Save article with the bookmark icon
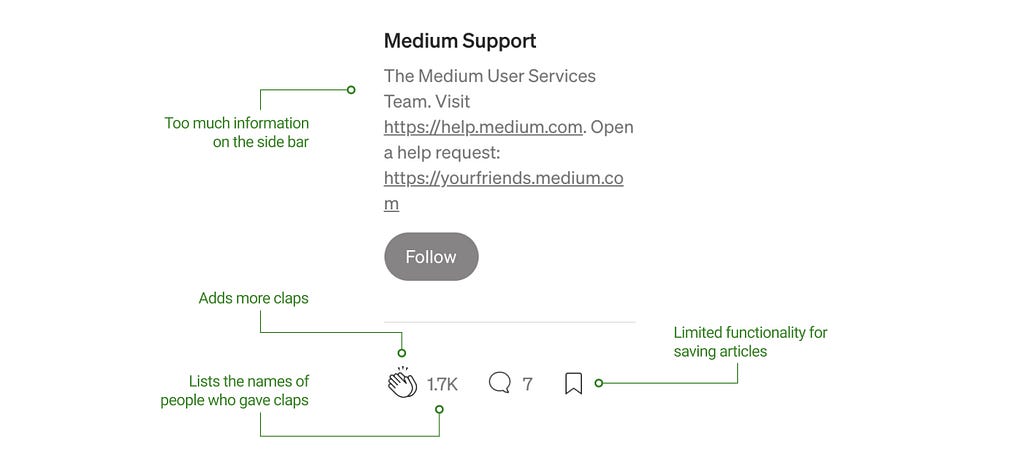Screen dimensions: 1024x463 pyautogui.click(x=573, y=383)
